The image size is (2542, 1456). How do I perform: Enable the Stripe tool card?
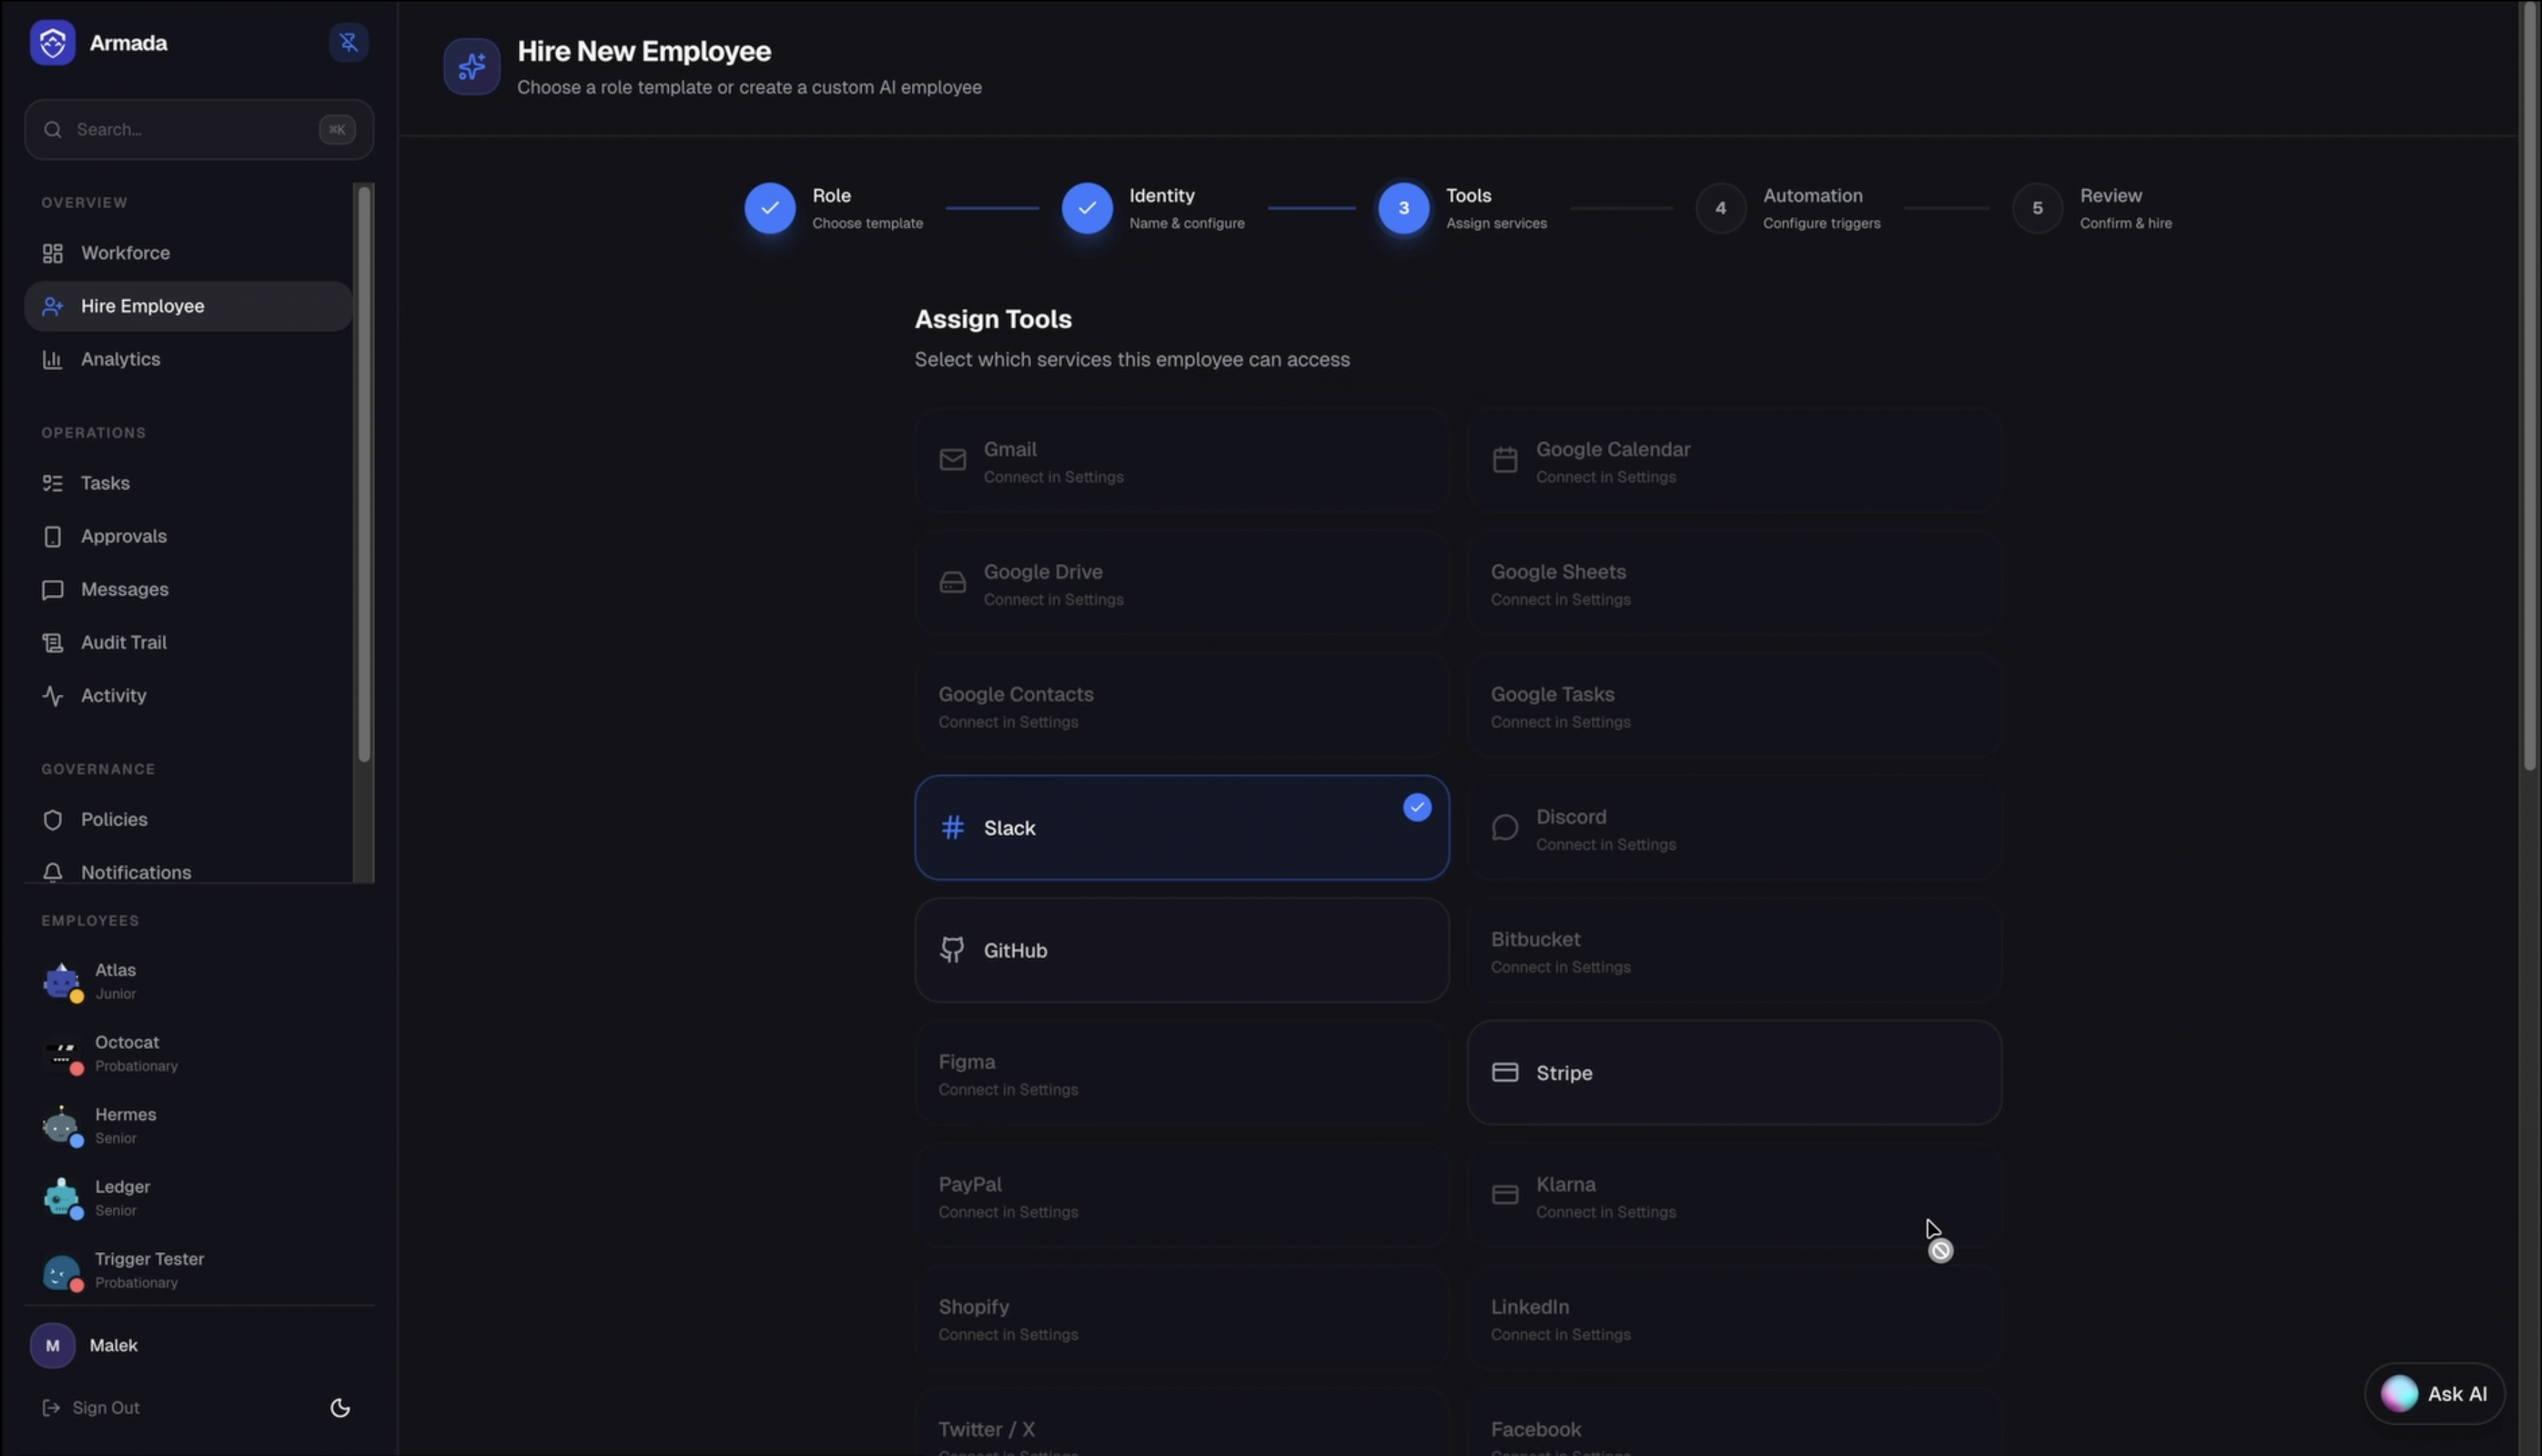click(x=1733, y=1072)
